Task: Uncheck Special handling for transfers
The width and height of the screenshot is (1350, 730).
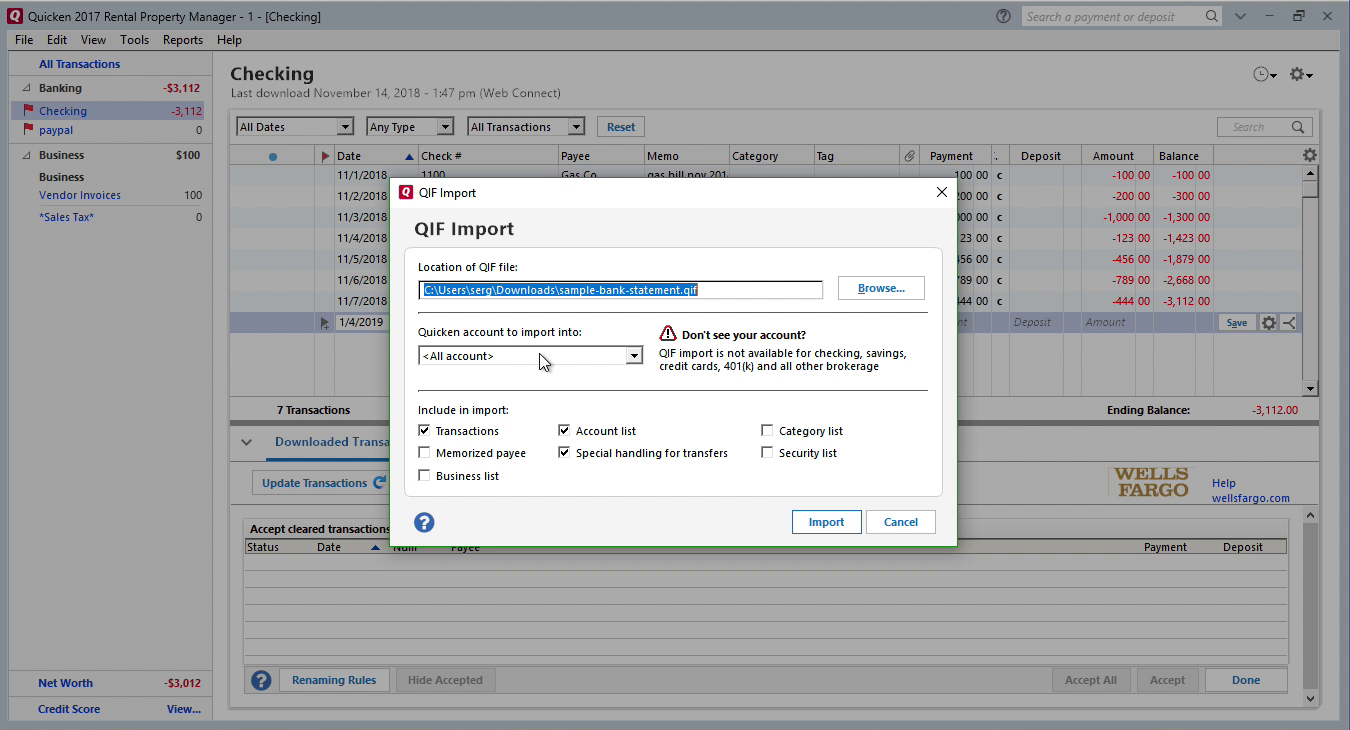Action: (565, 453)
